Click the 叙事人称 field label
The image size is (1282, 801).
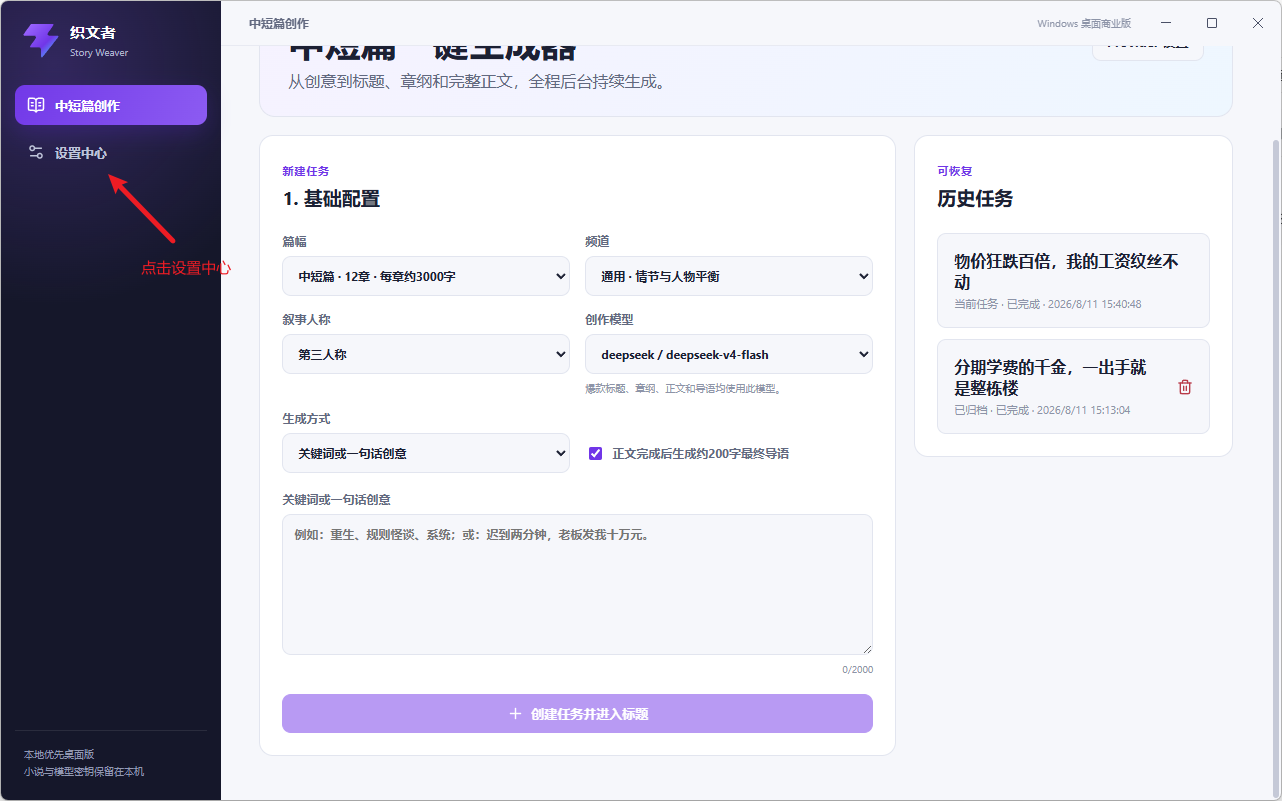point(308,319)
